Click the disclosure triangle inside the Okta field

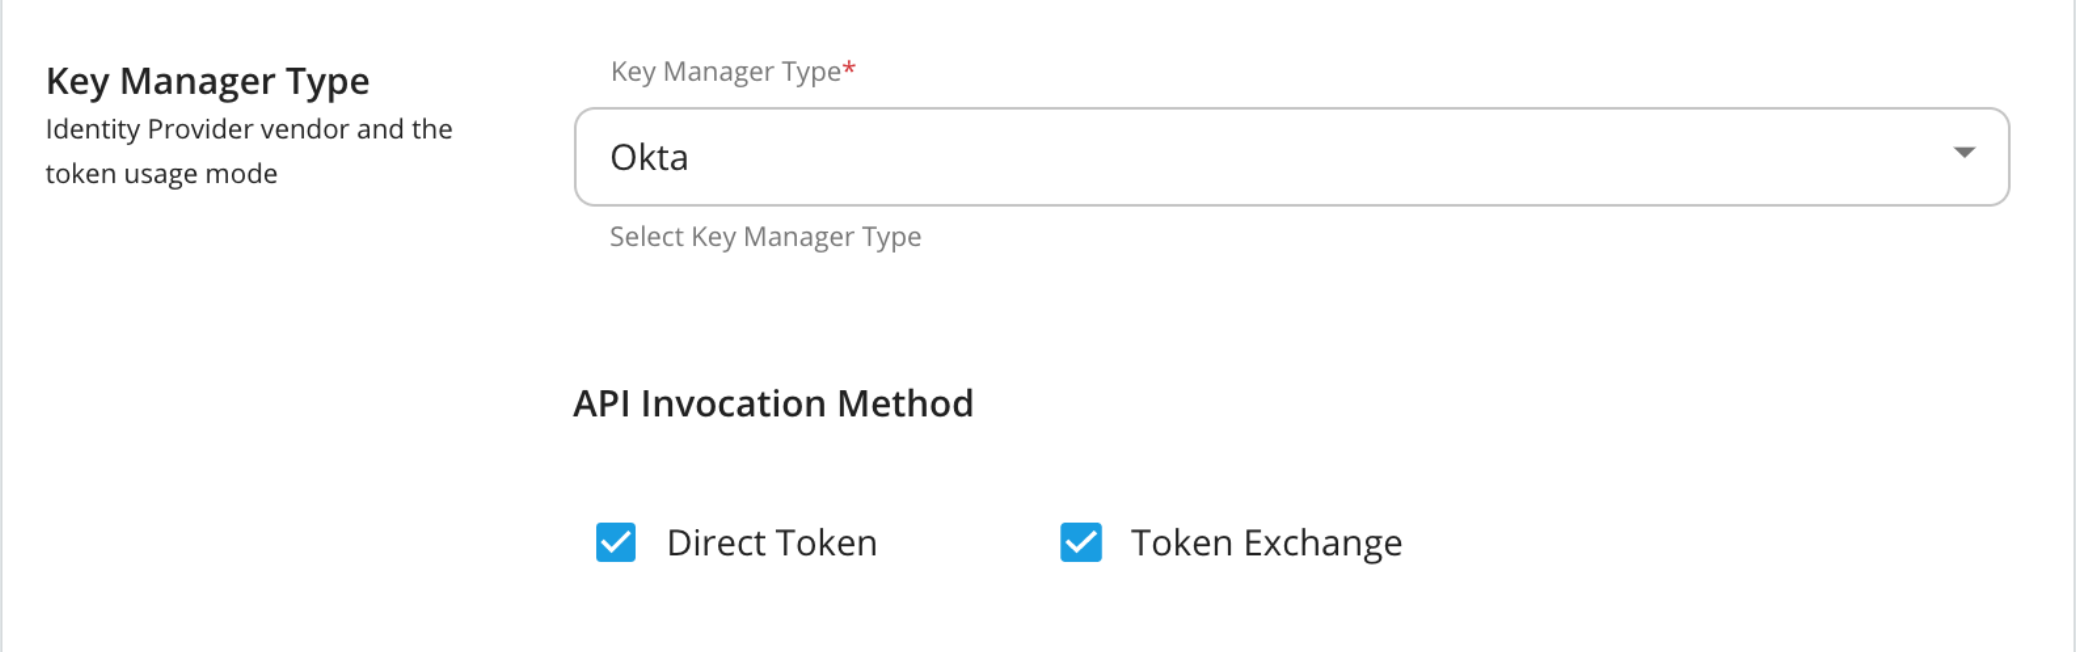pos(1962,152)
